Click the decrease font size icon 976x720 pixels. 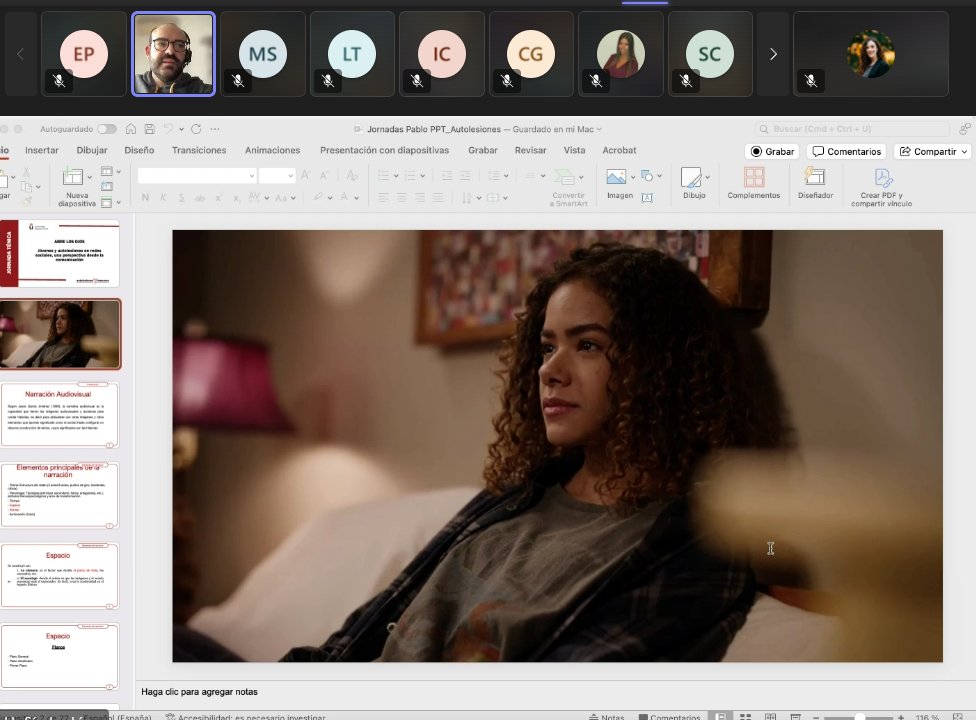[324, 175]
